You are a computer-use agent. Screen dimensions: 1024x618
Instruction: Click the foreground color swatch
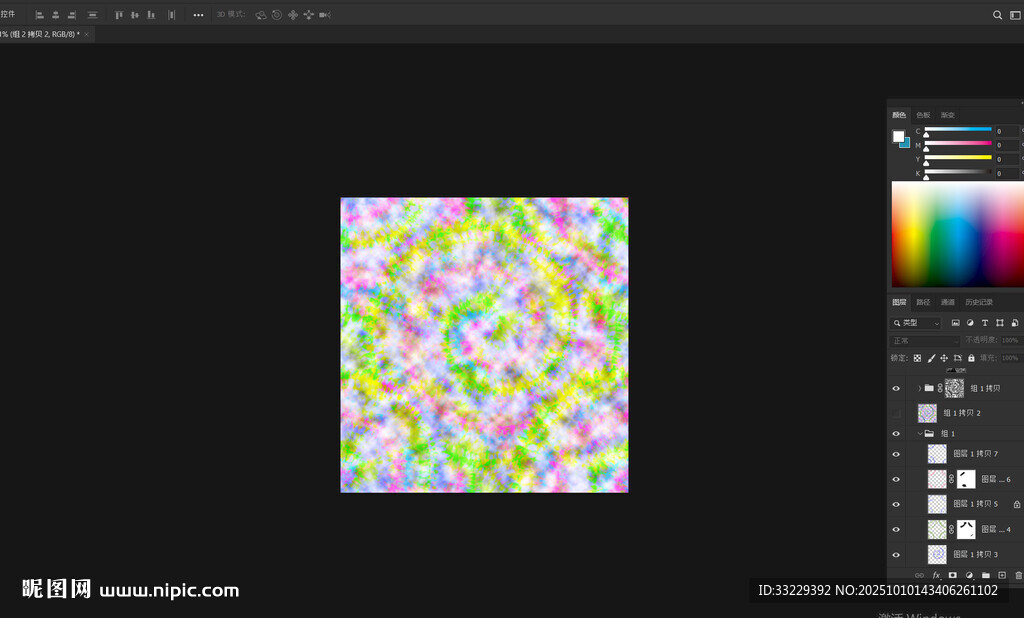[899, 136]
